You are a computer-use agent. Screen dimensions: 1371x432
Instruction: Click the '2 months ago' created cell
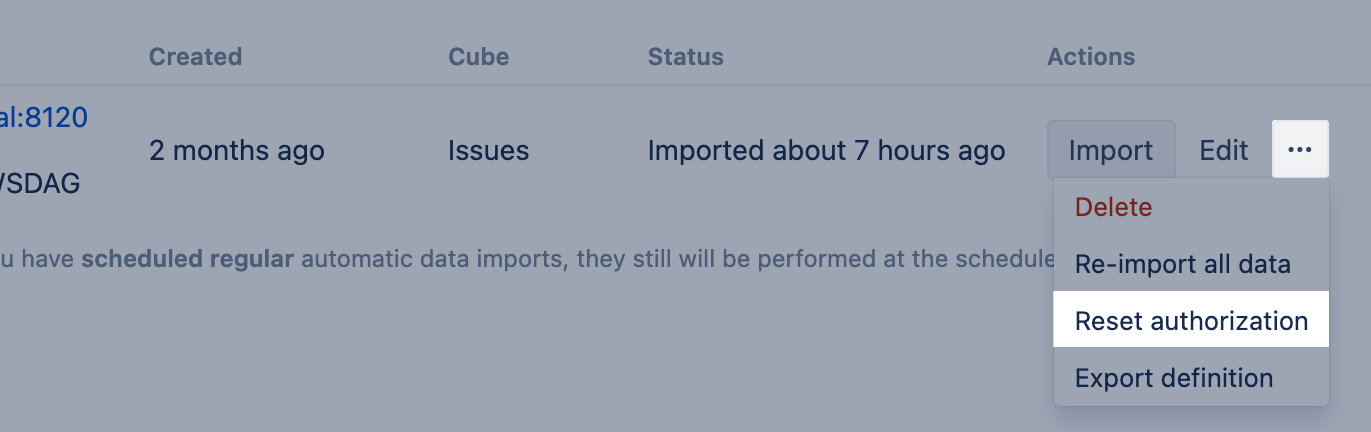coord(236,151)
